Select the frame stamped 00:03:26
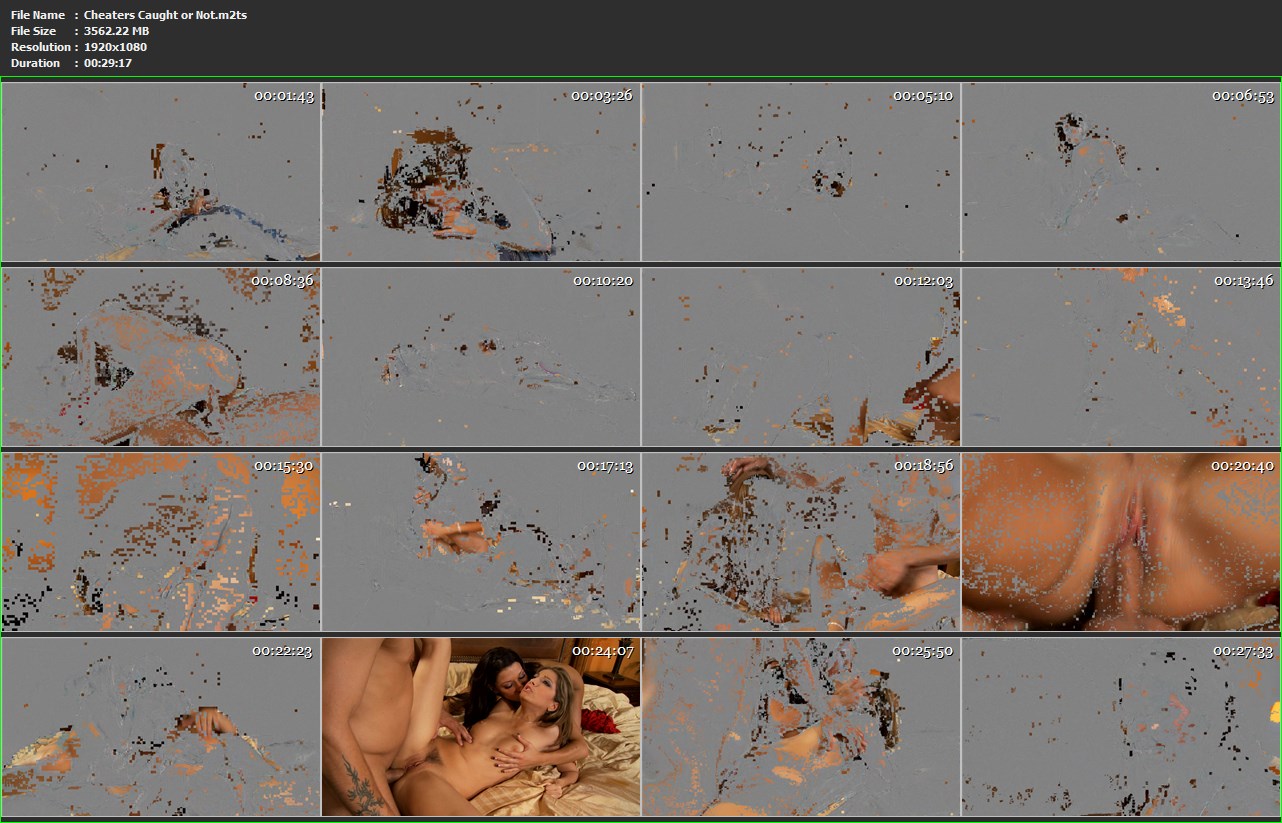The image size is (1282, 823). (x=481, y=172)
